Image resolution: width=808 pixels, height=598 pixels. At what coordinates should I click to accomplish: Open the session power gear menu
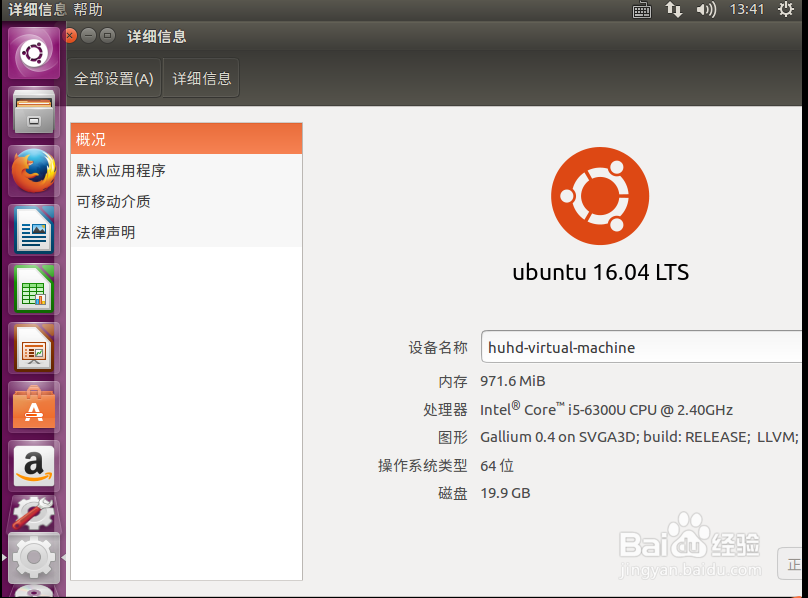[786, 9]
